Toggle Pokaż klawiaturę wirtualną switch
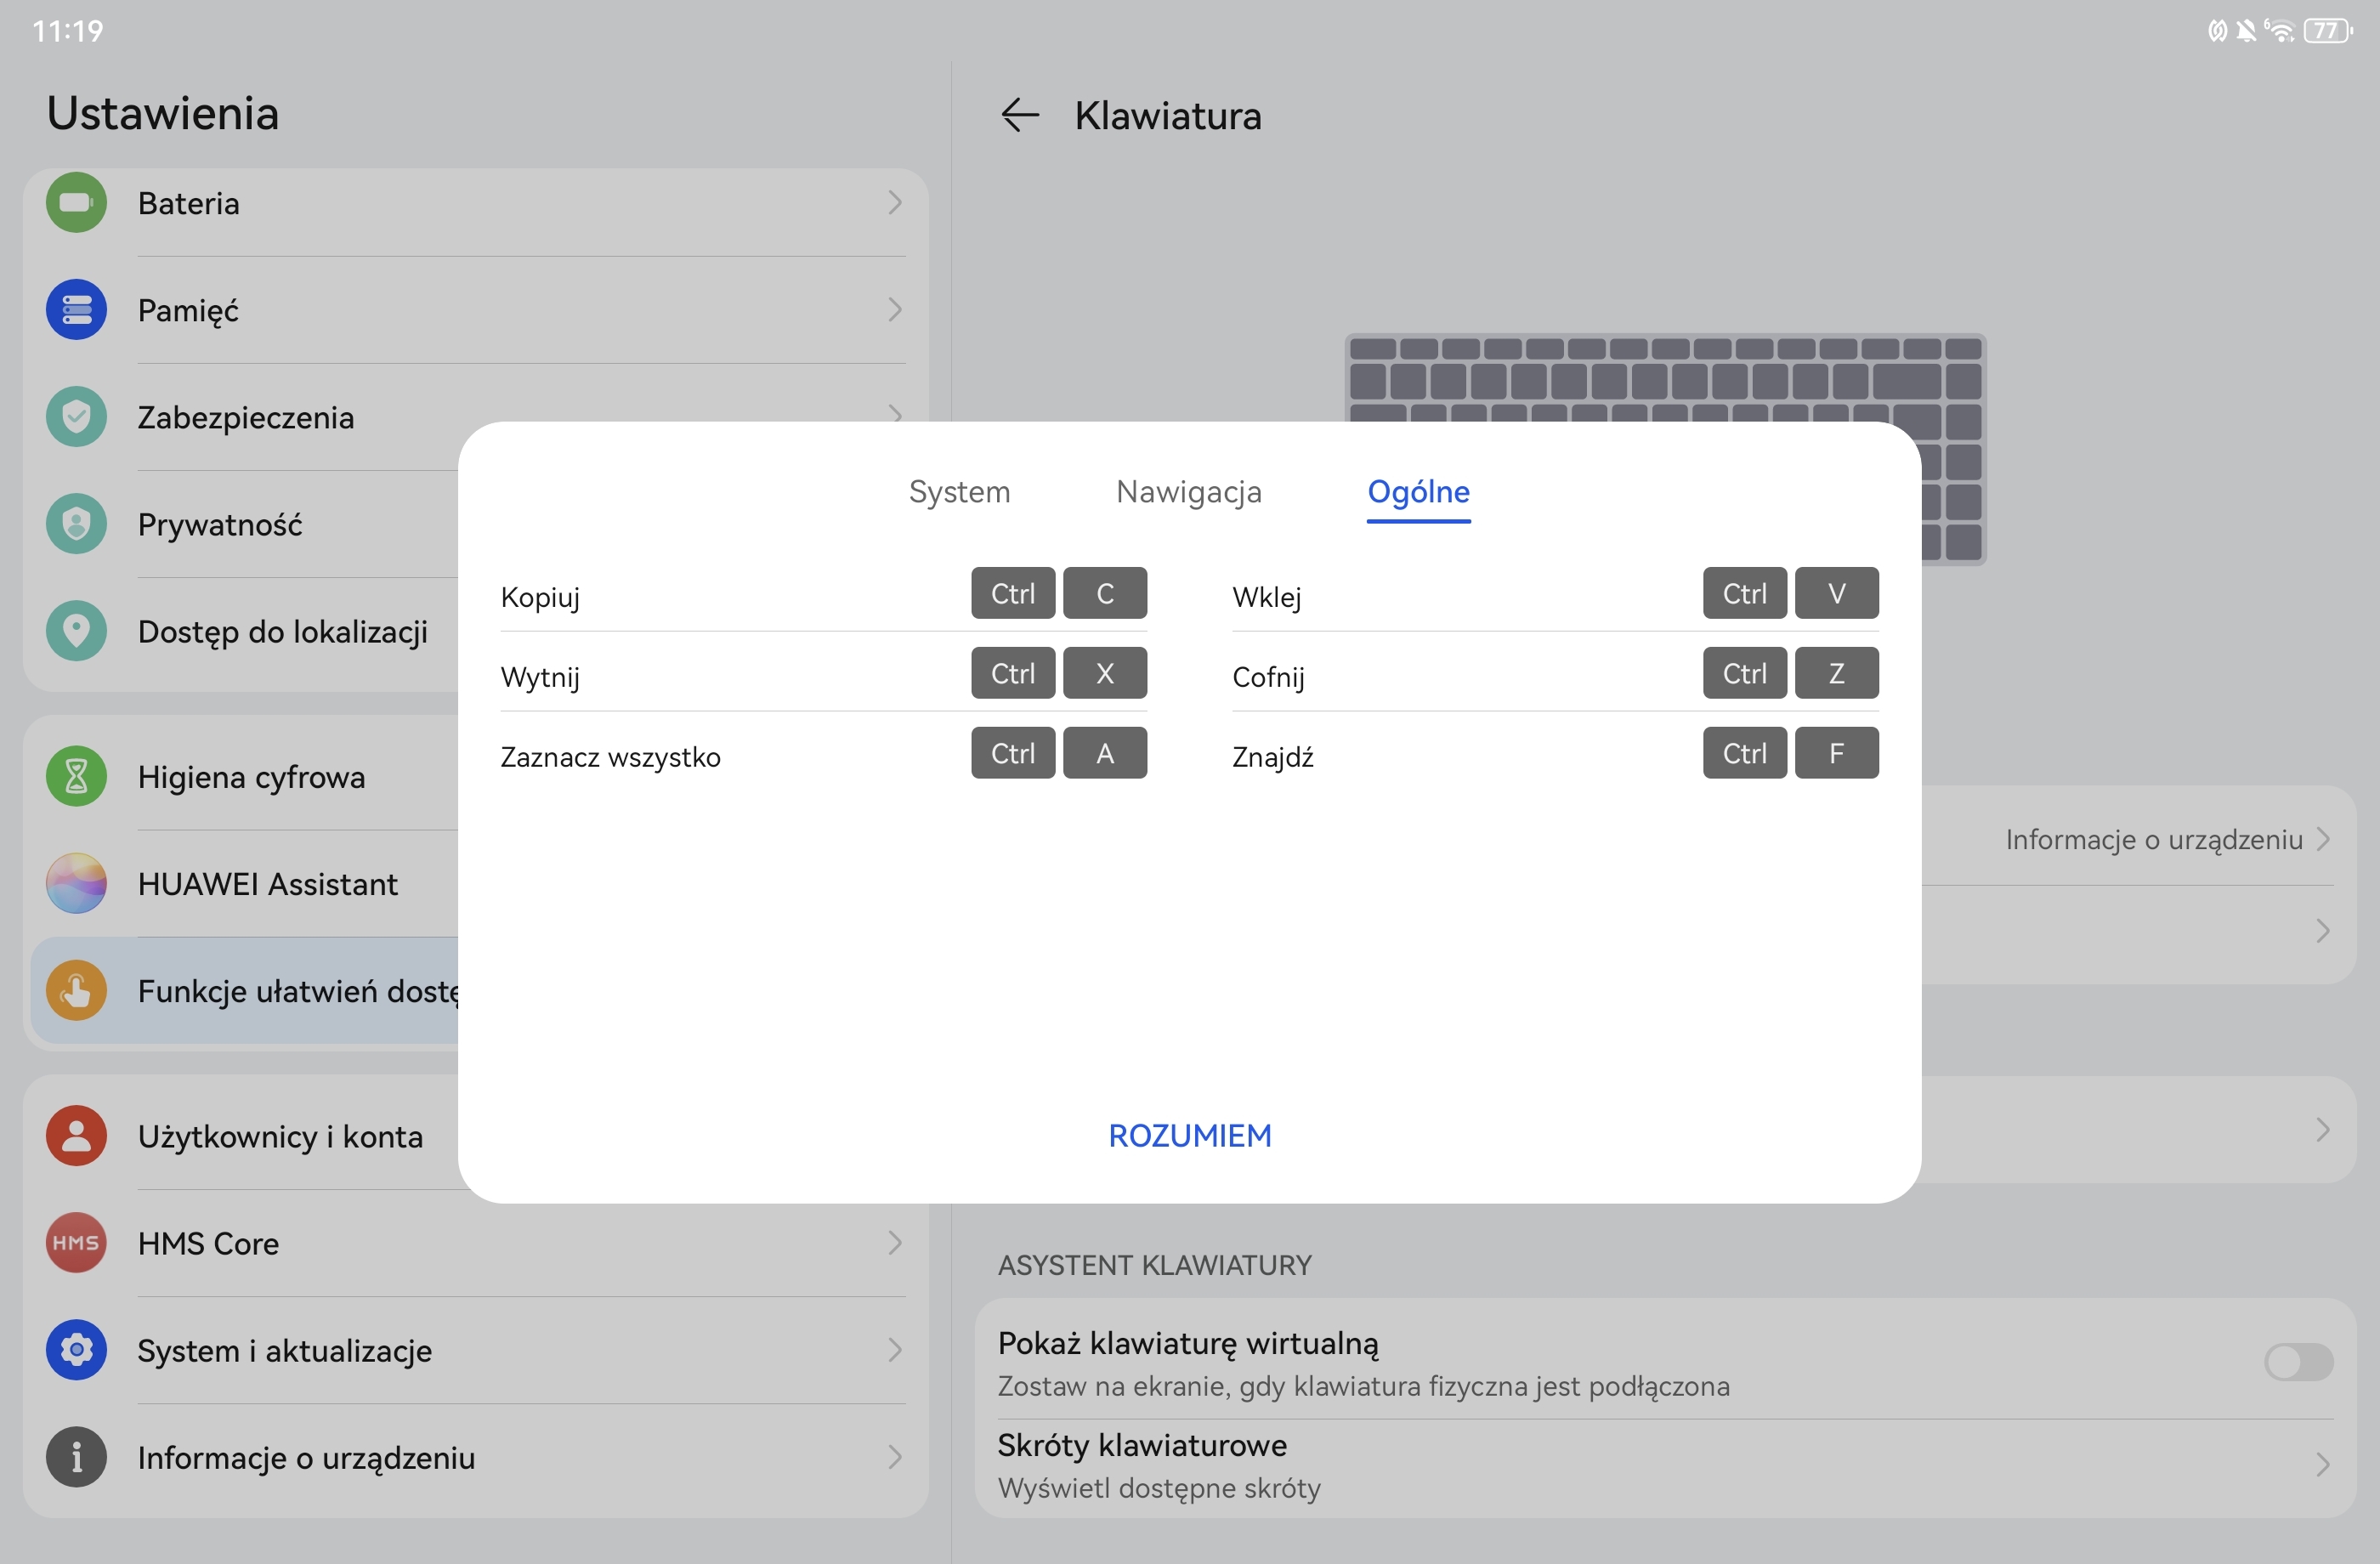The height and width of the screenshot is (1564, 2380). click(2298, 1362)
